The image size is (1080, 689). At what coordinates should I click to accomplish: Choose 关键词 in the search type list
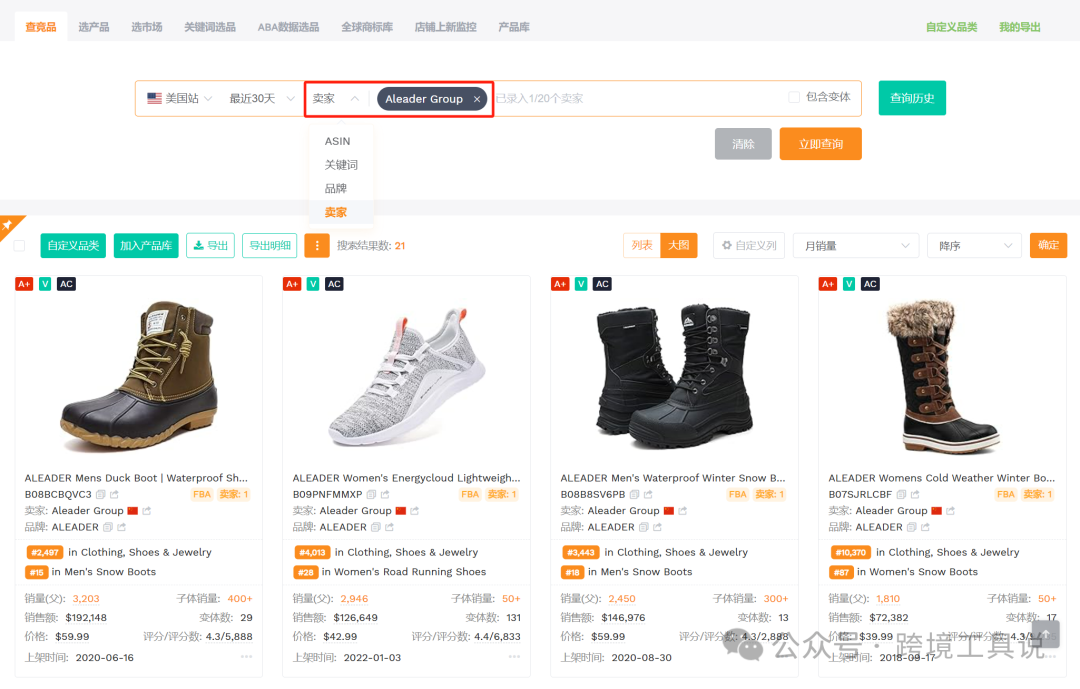point(341,165)
